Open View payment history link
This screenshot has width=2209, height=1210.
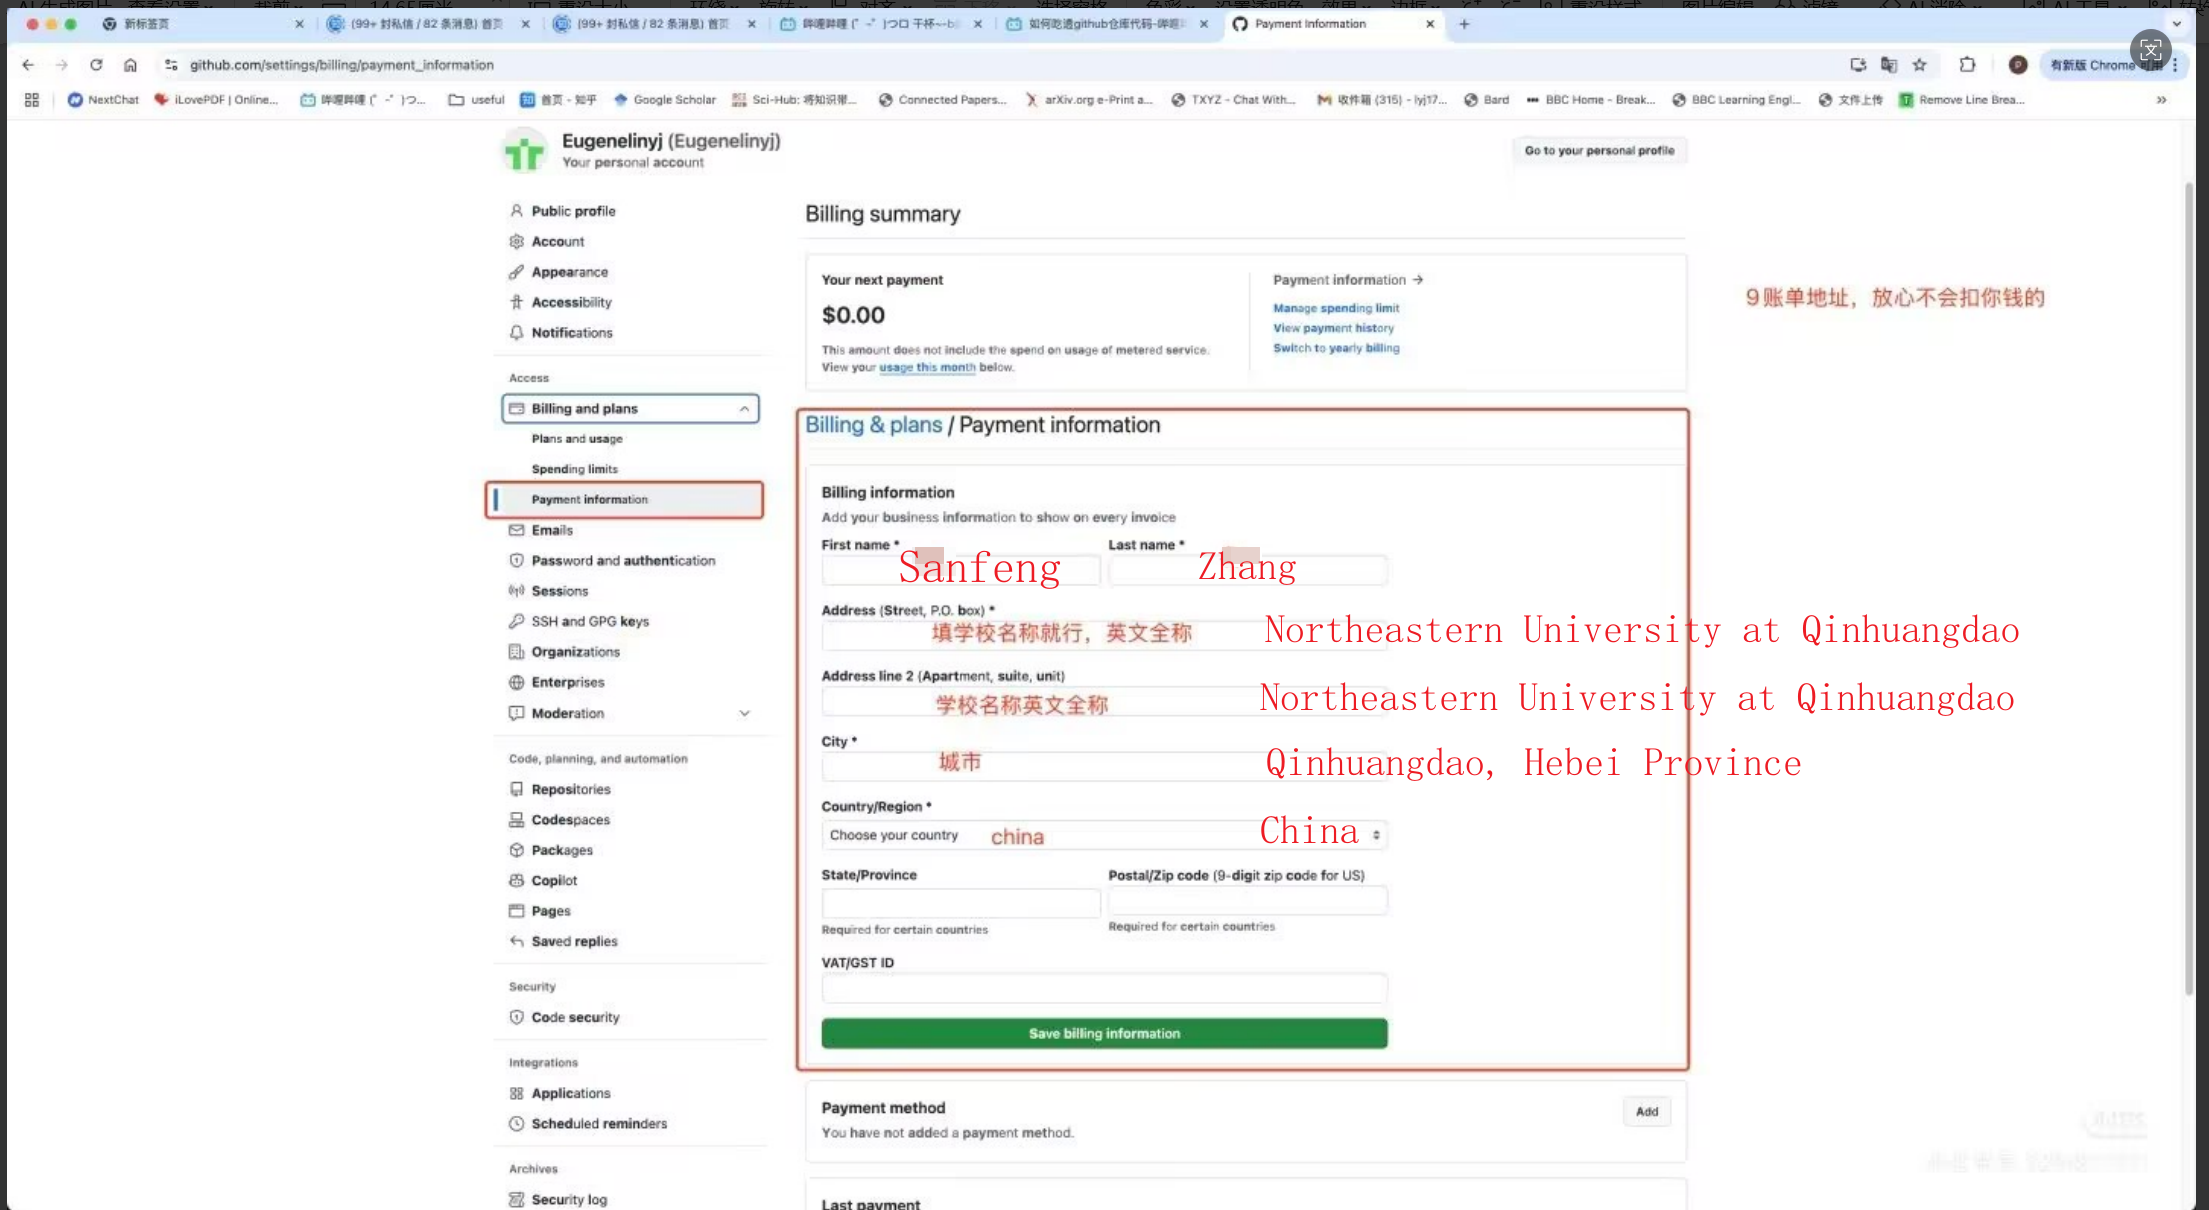1333,328
